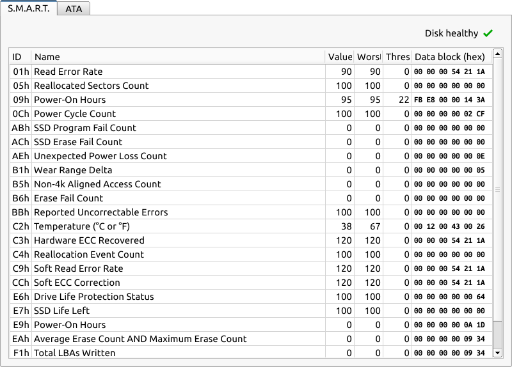
Task: Click the Data block (hex) column header
Action: point(452,57)
